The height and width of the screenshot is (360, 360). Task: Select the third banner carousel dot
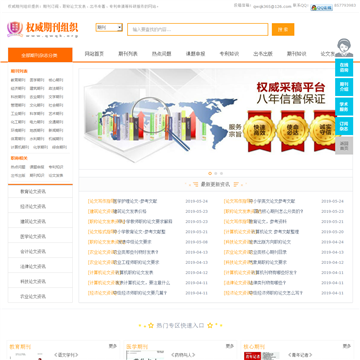pos(221,173)
